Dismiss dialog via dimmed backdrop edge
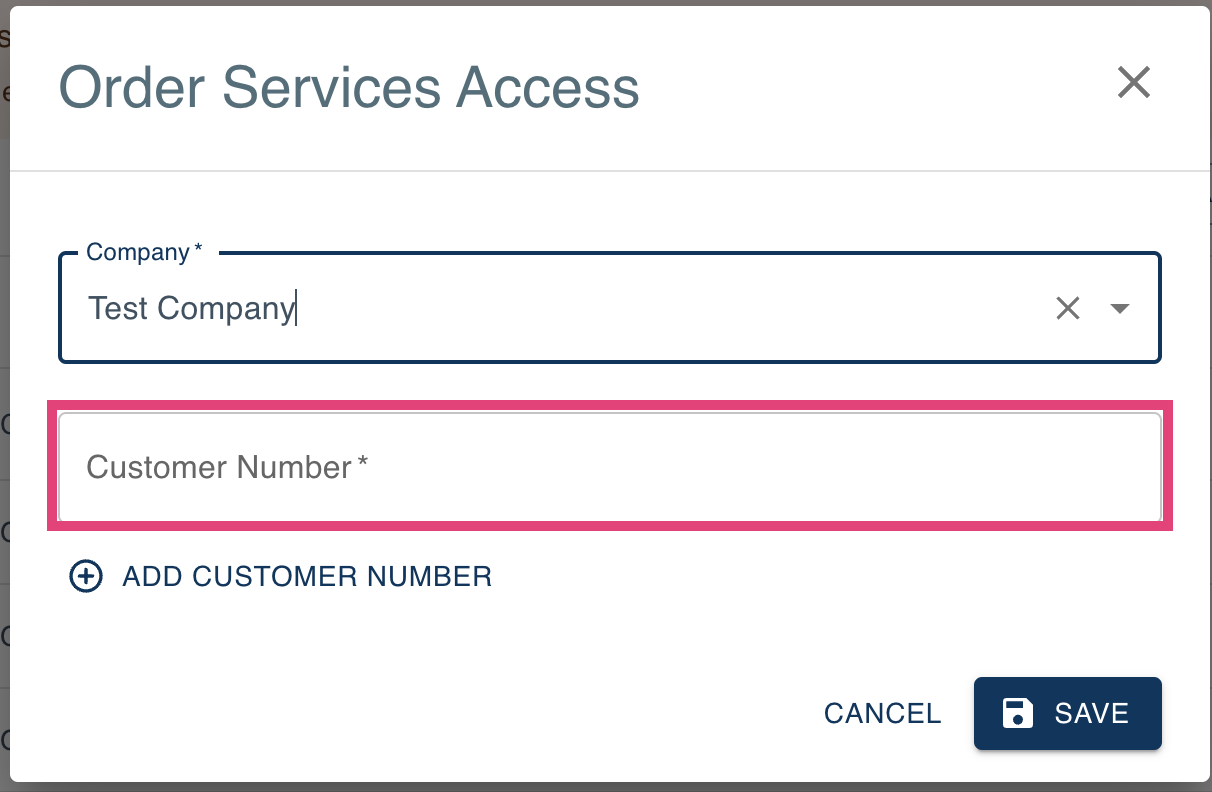The height and width of the screenshot is (792, 1212). point(4,400)
